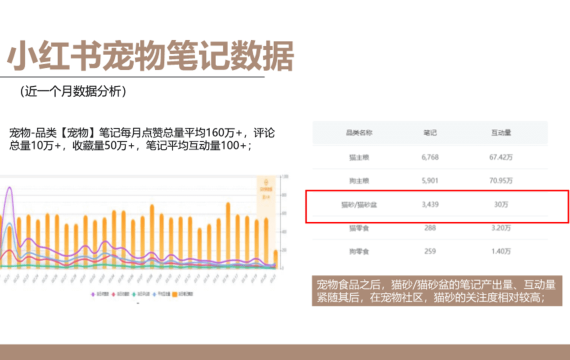Click the purple legend marker under the chart
This screenshot has height=360, width=570.
93,294
